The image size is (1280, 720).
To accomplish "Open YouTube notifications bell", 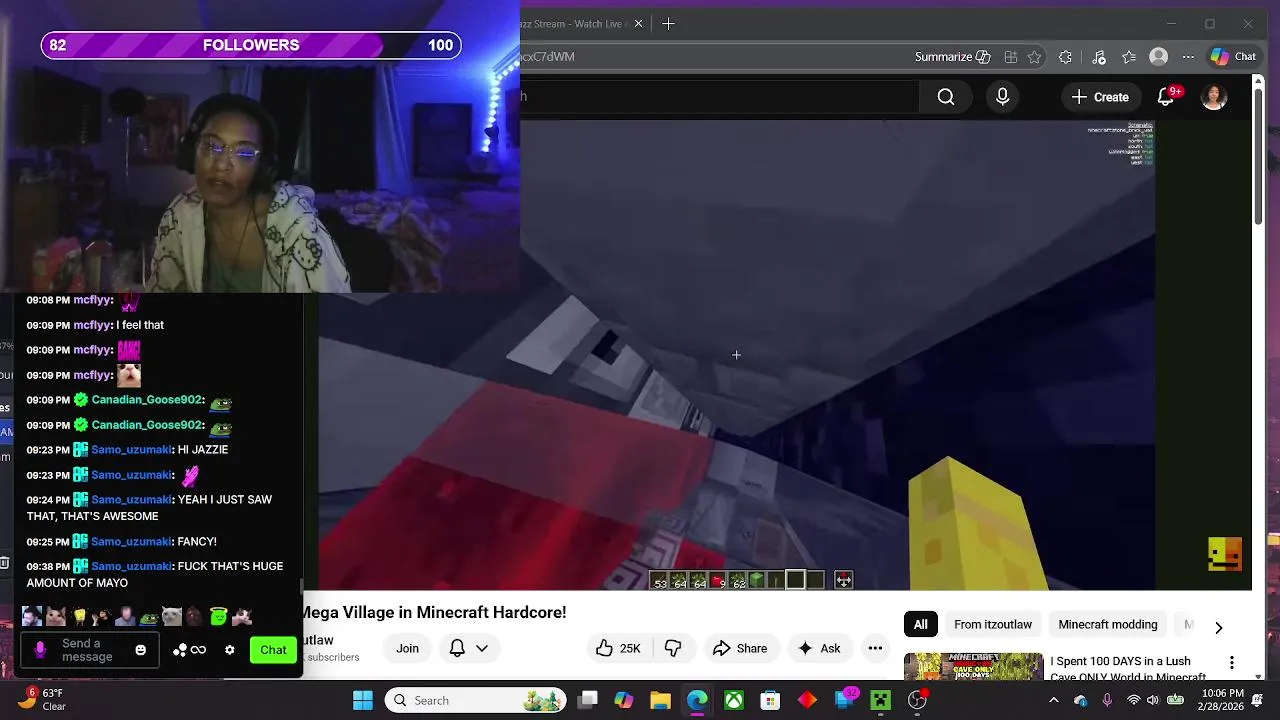I will click(x=1166, y=97).
